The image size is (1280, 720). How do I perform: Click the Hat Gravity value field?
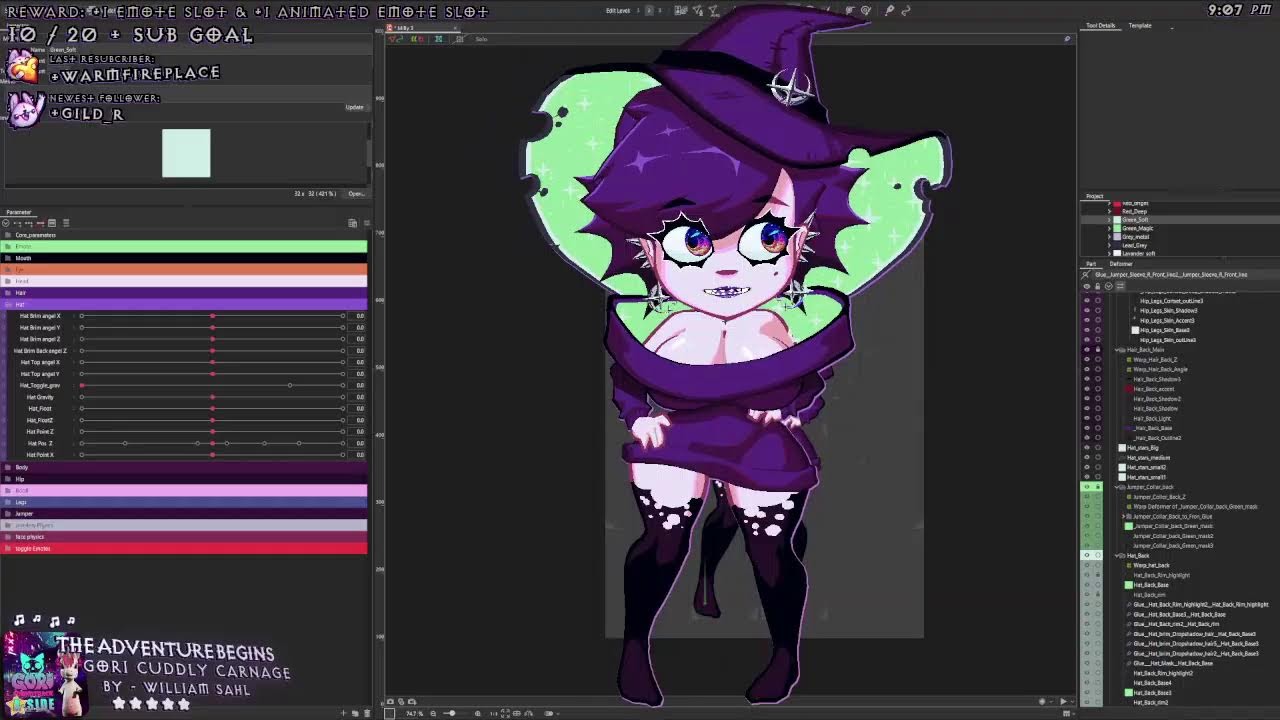pyautogui.click(x=357, y=397)
